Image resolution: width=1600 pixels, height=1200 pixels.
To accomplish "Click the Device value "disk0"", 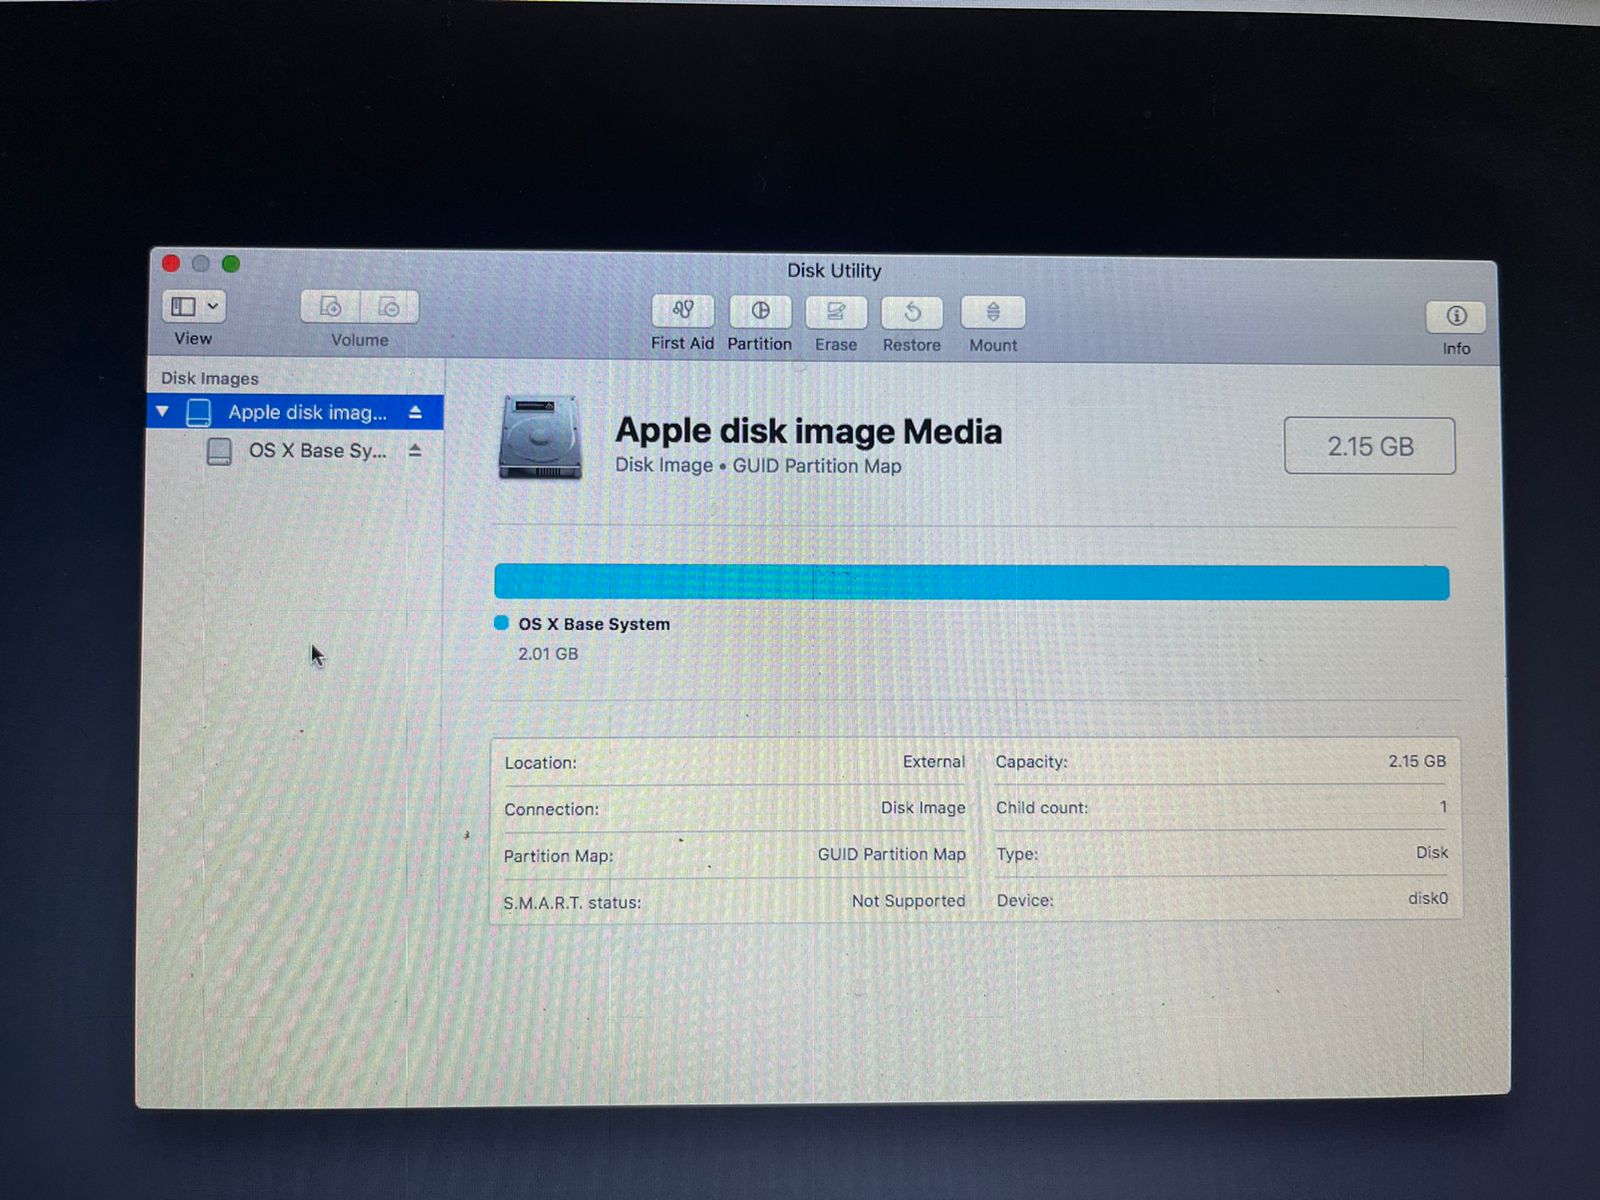I will tap(1428, 898).
